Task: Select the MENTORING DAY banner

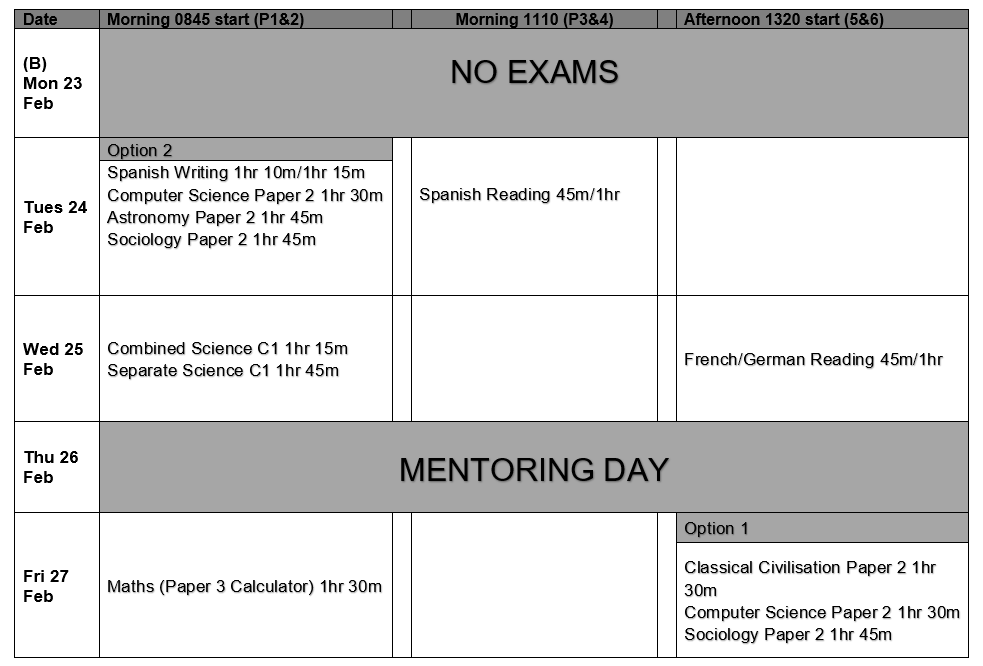Action: pos(534,469)
